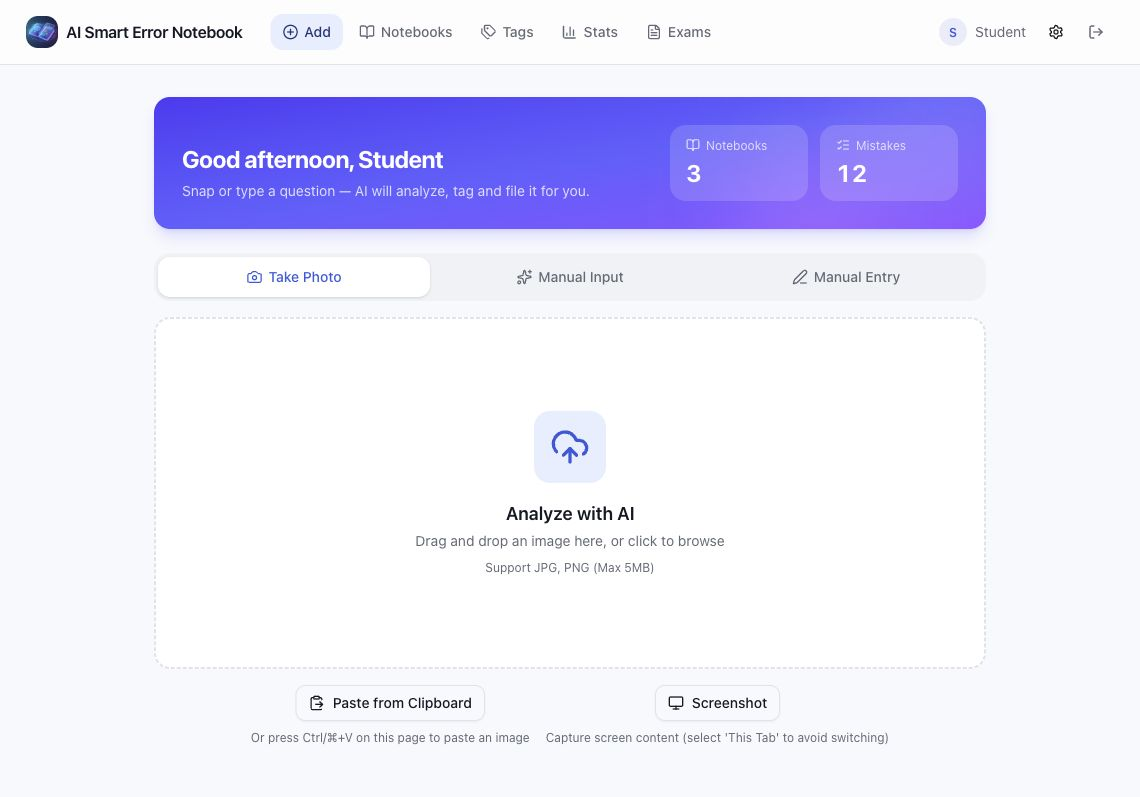The height and width of the screenshot is (797, 1140).
Task: Click the Good afternoon, Student greeting
Action: 313,160
